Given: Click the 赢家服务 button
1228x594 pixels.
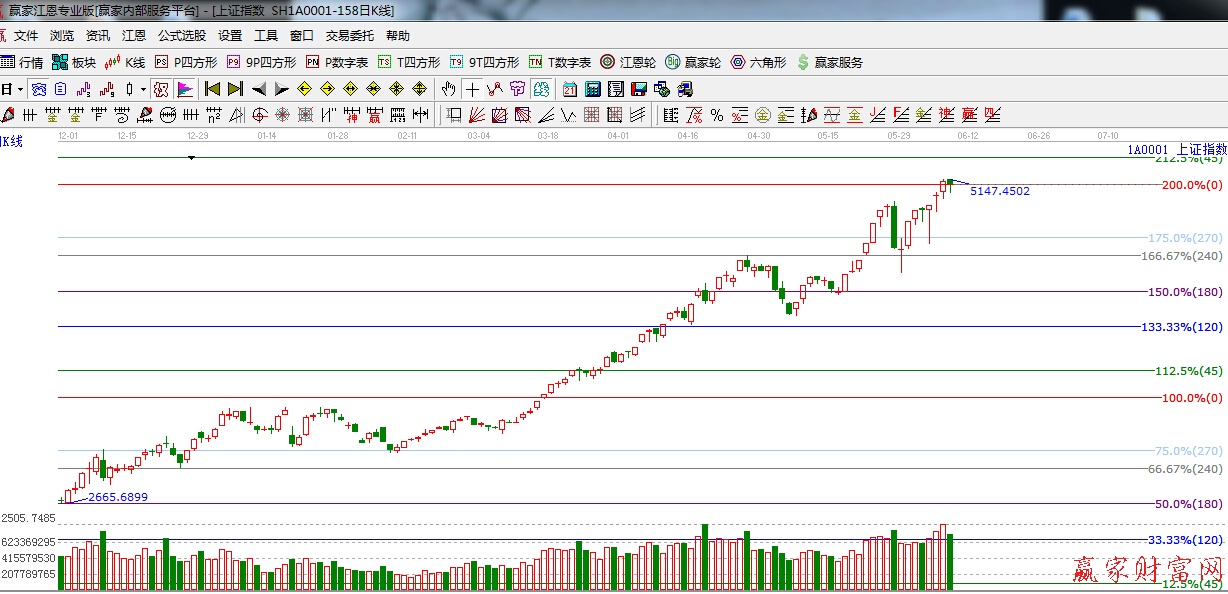Looking at the screenshot, I should click(829, 62).
